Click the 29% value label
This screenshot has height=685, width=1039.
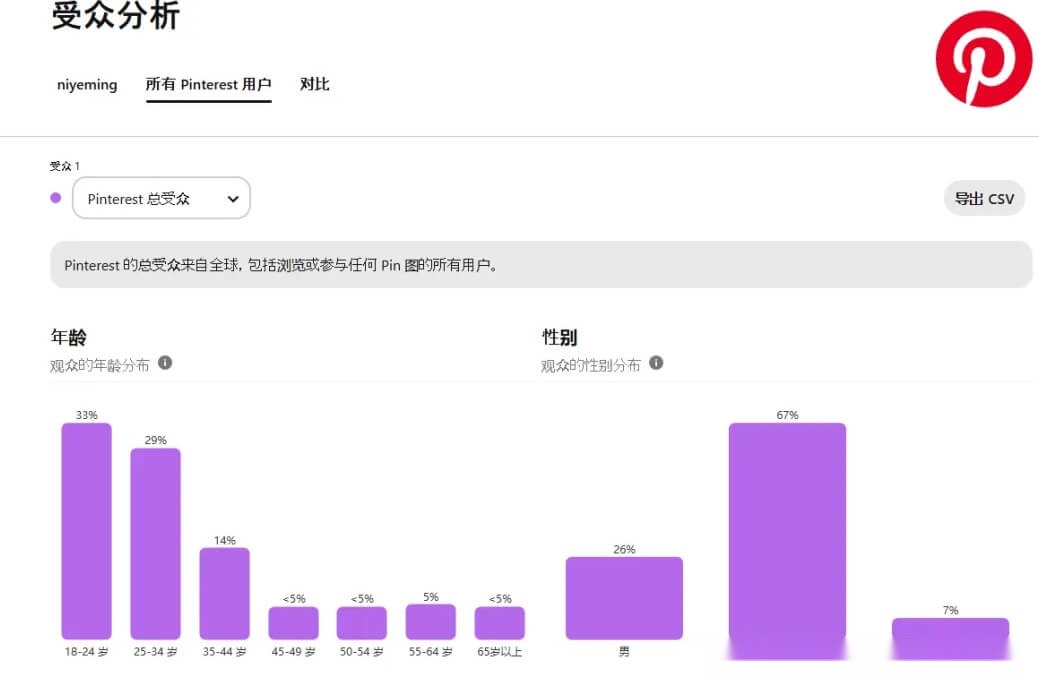point(156,441)
